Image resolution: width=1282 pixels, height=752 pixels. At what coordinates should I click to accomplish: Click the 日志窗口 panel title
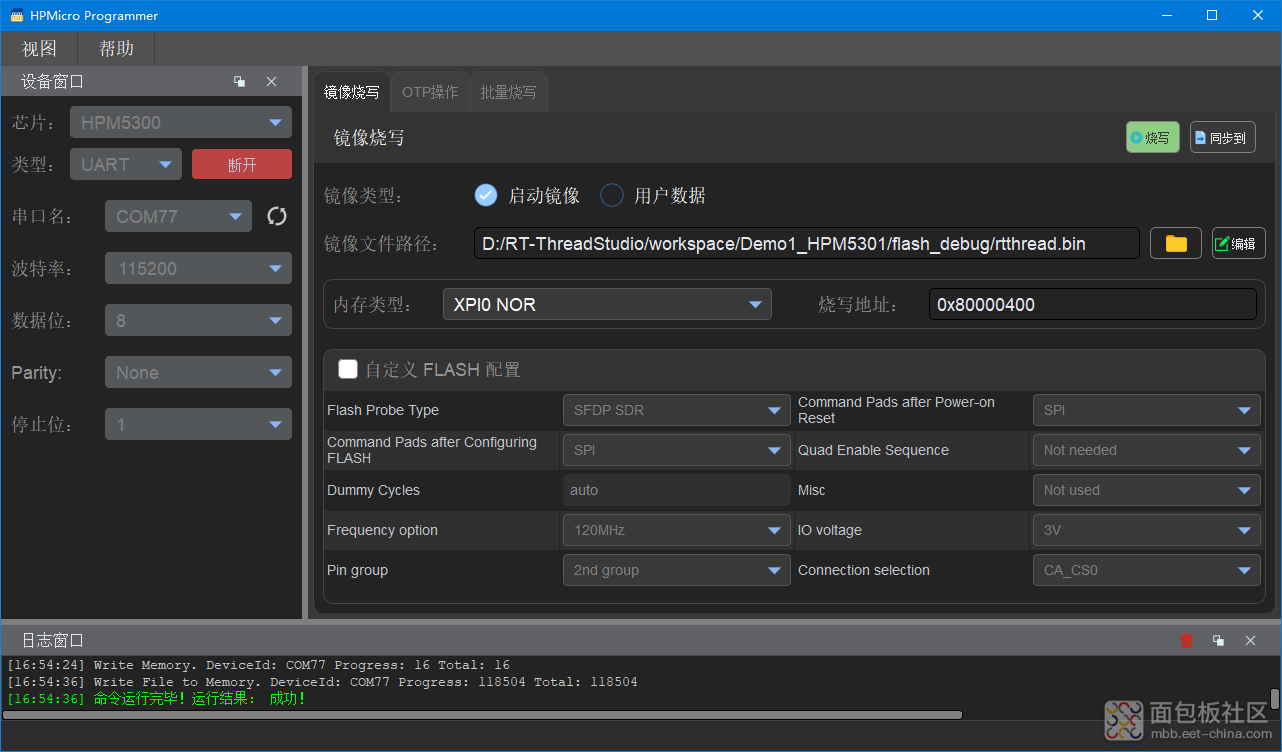[x=53, y=640]
